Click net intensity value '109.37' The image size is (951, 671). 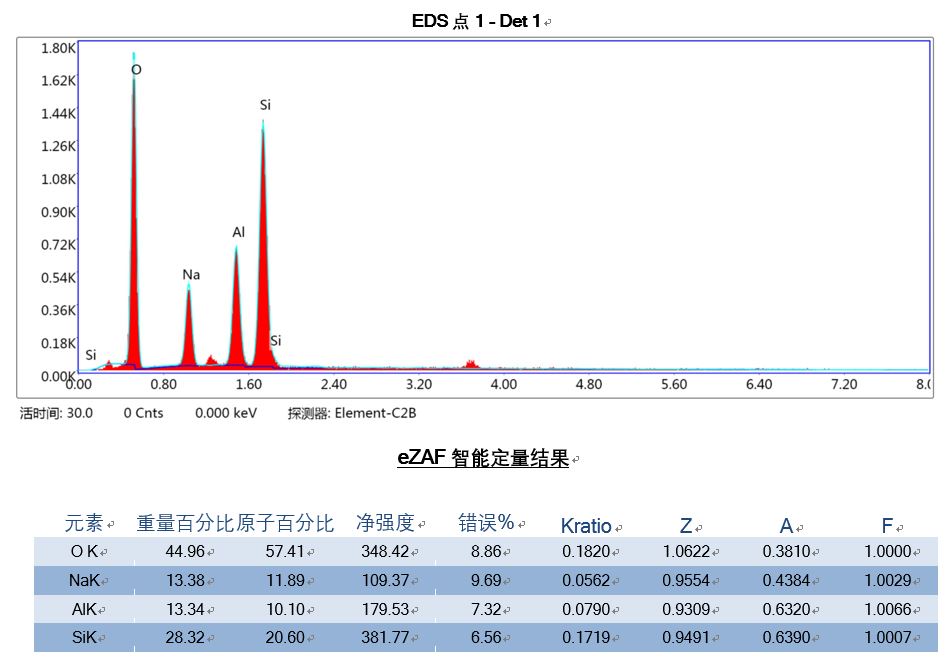(385, 581)
